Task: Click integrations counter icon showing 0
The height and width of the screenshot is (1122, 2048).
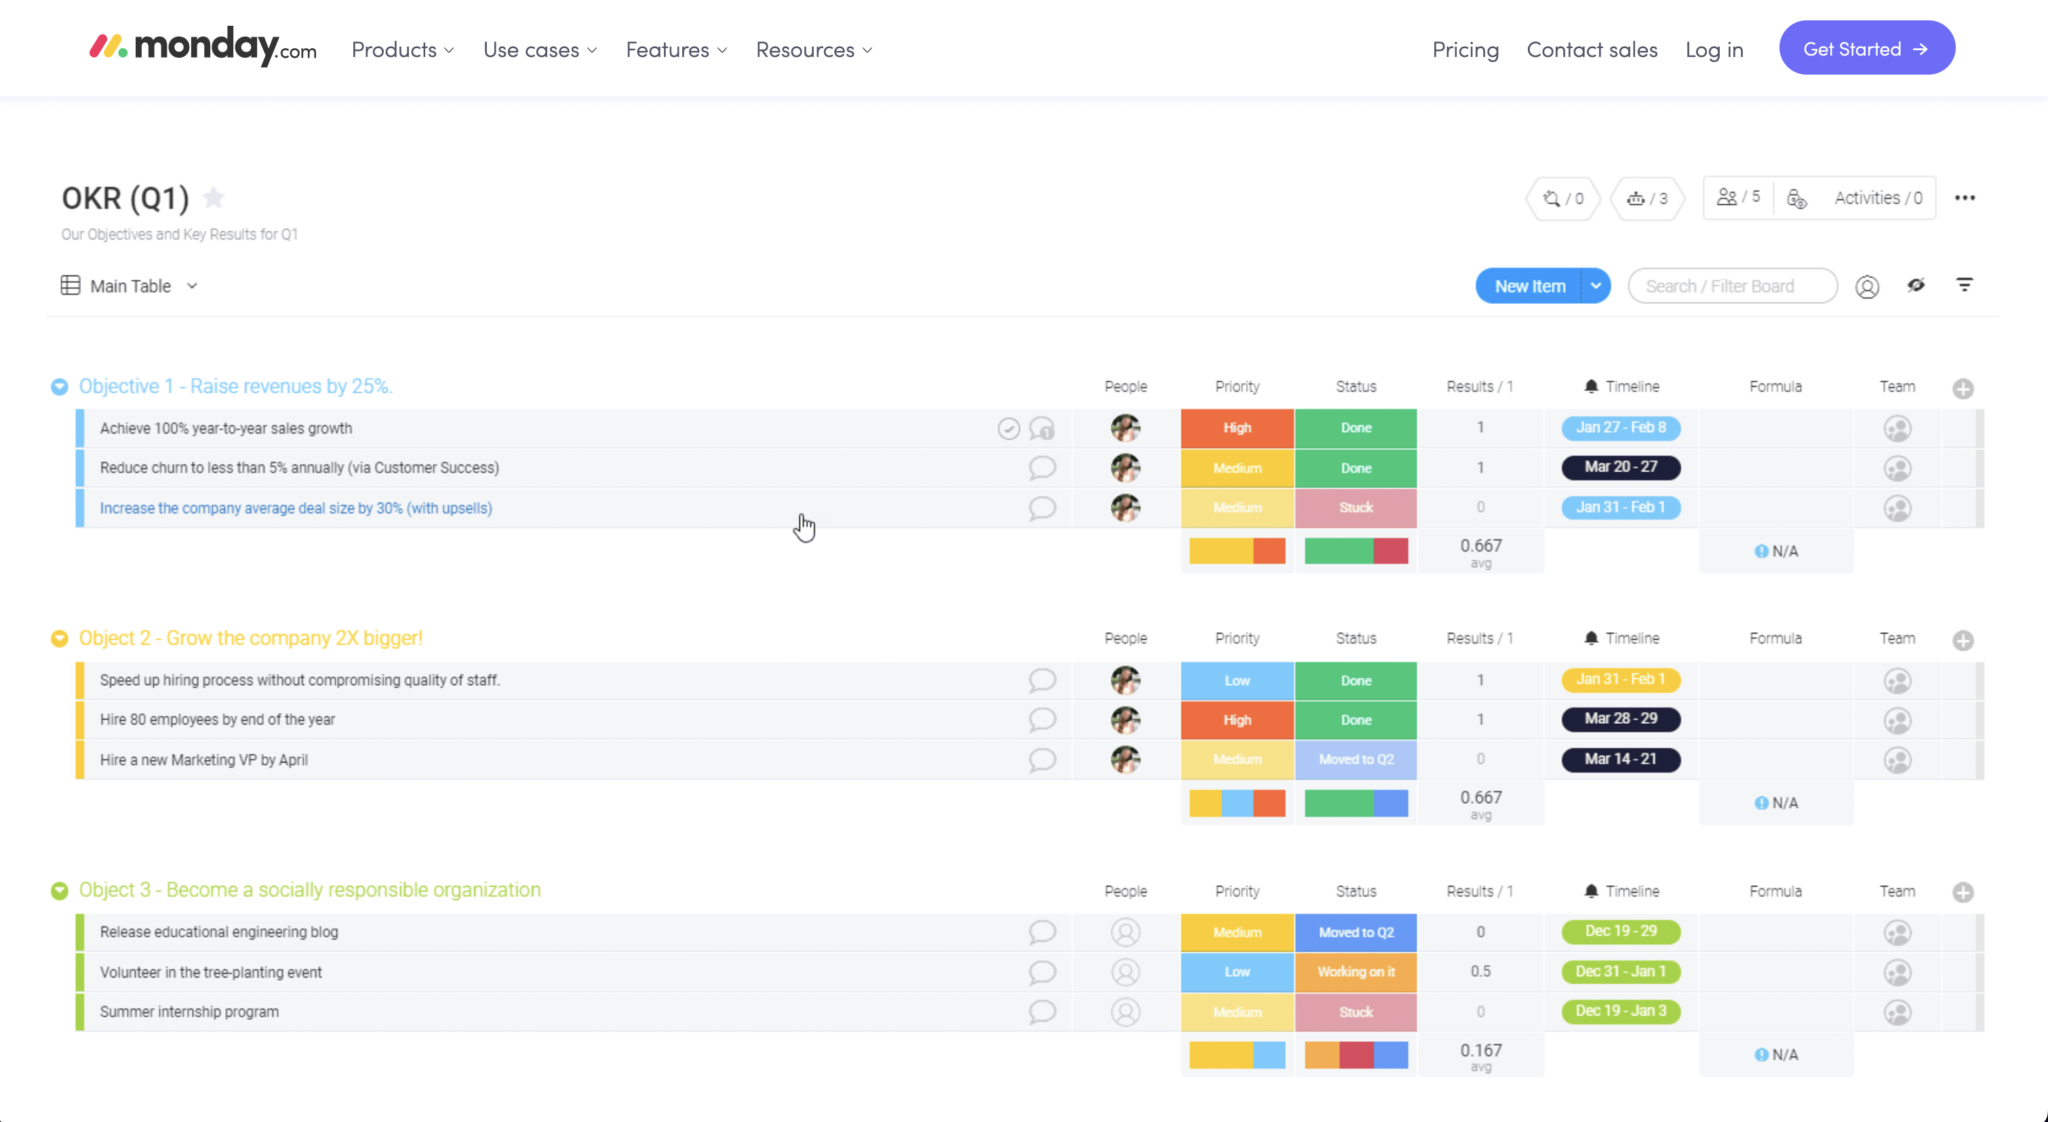Action: 1563,199
